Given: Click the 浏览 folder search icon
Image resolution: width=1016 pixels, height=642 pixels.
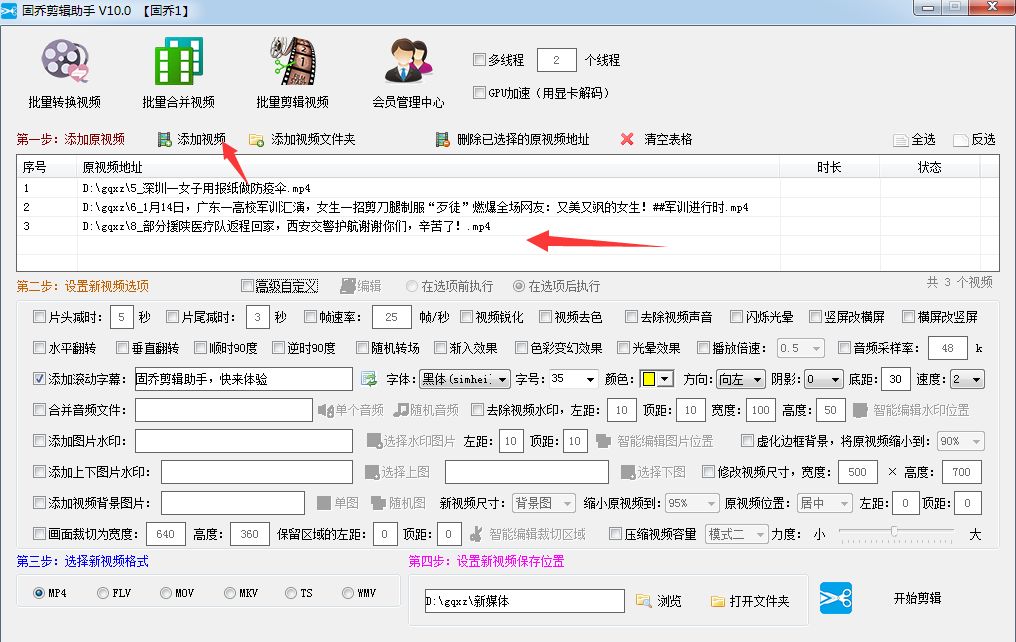Looking at the screenshot, I should pos(643,601).
